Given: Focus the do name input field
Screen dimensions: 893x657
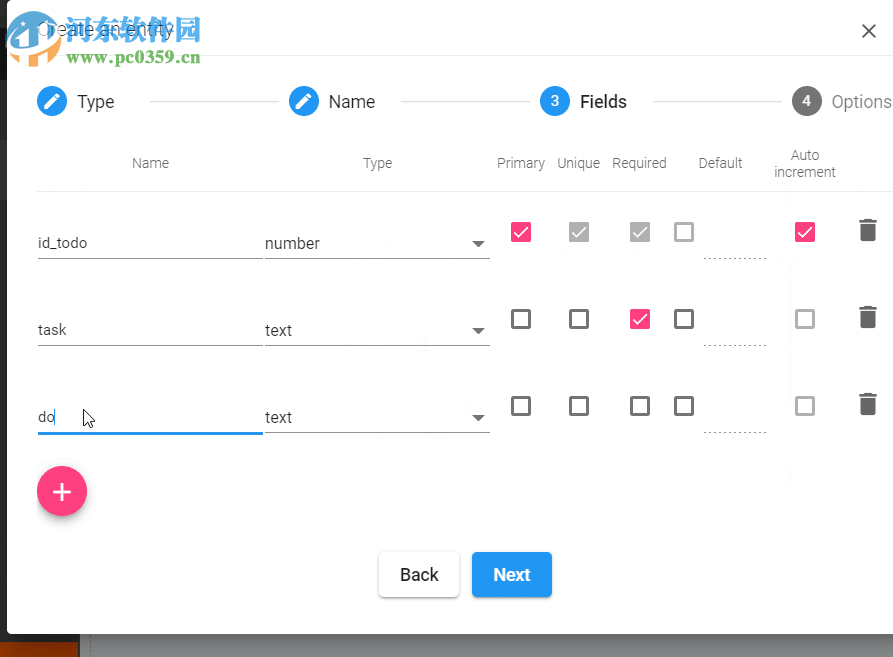Looking at the screenshot, I should pos(150,418).
